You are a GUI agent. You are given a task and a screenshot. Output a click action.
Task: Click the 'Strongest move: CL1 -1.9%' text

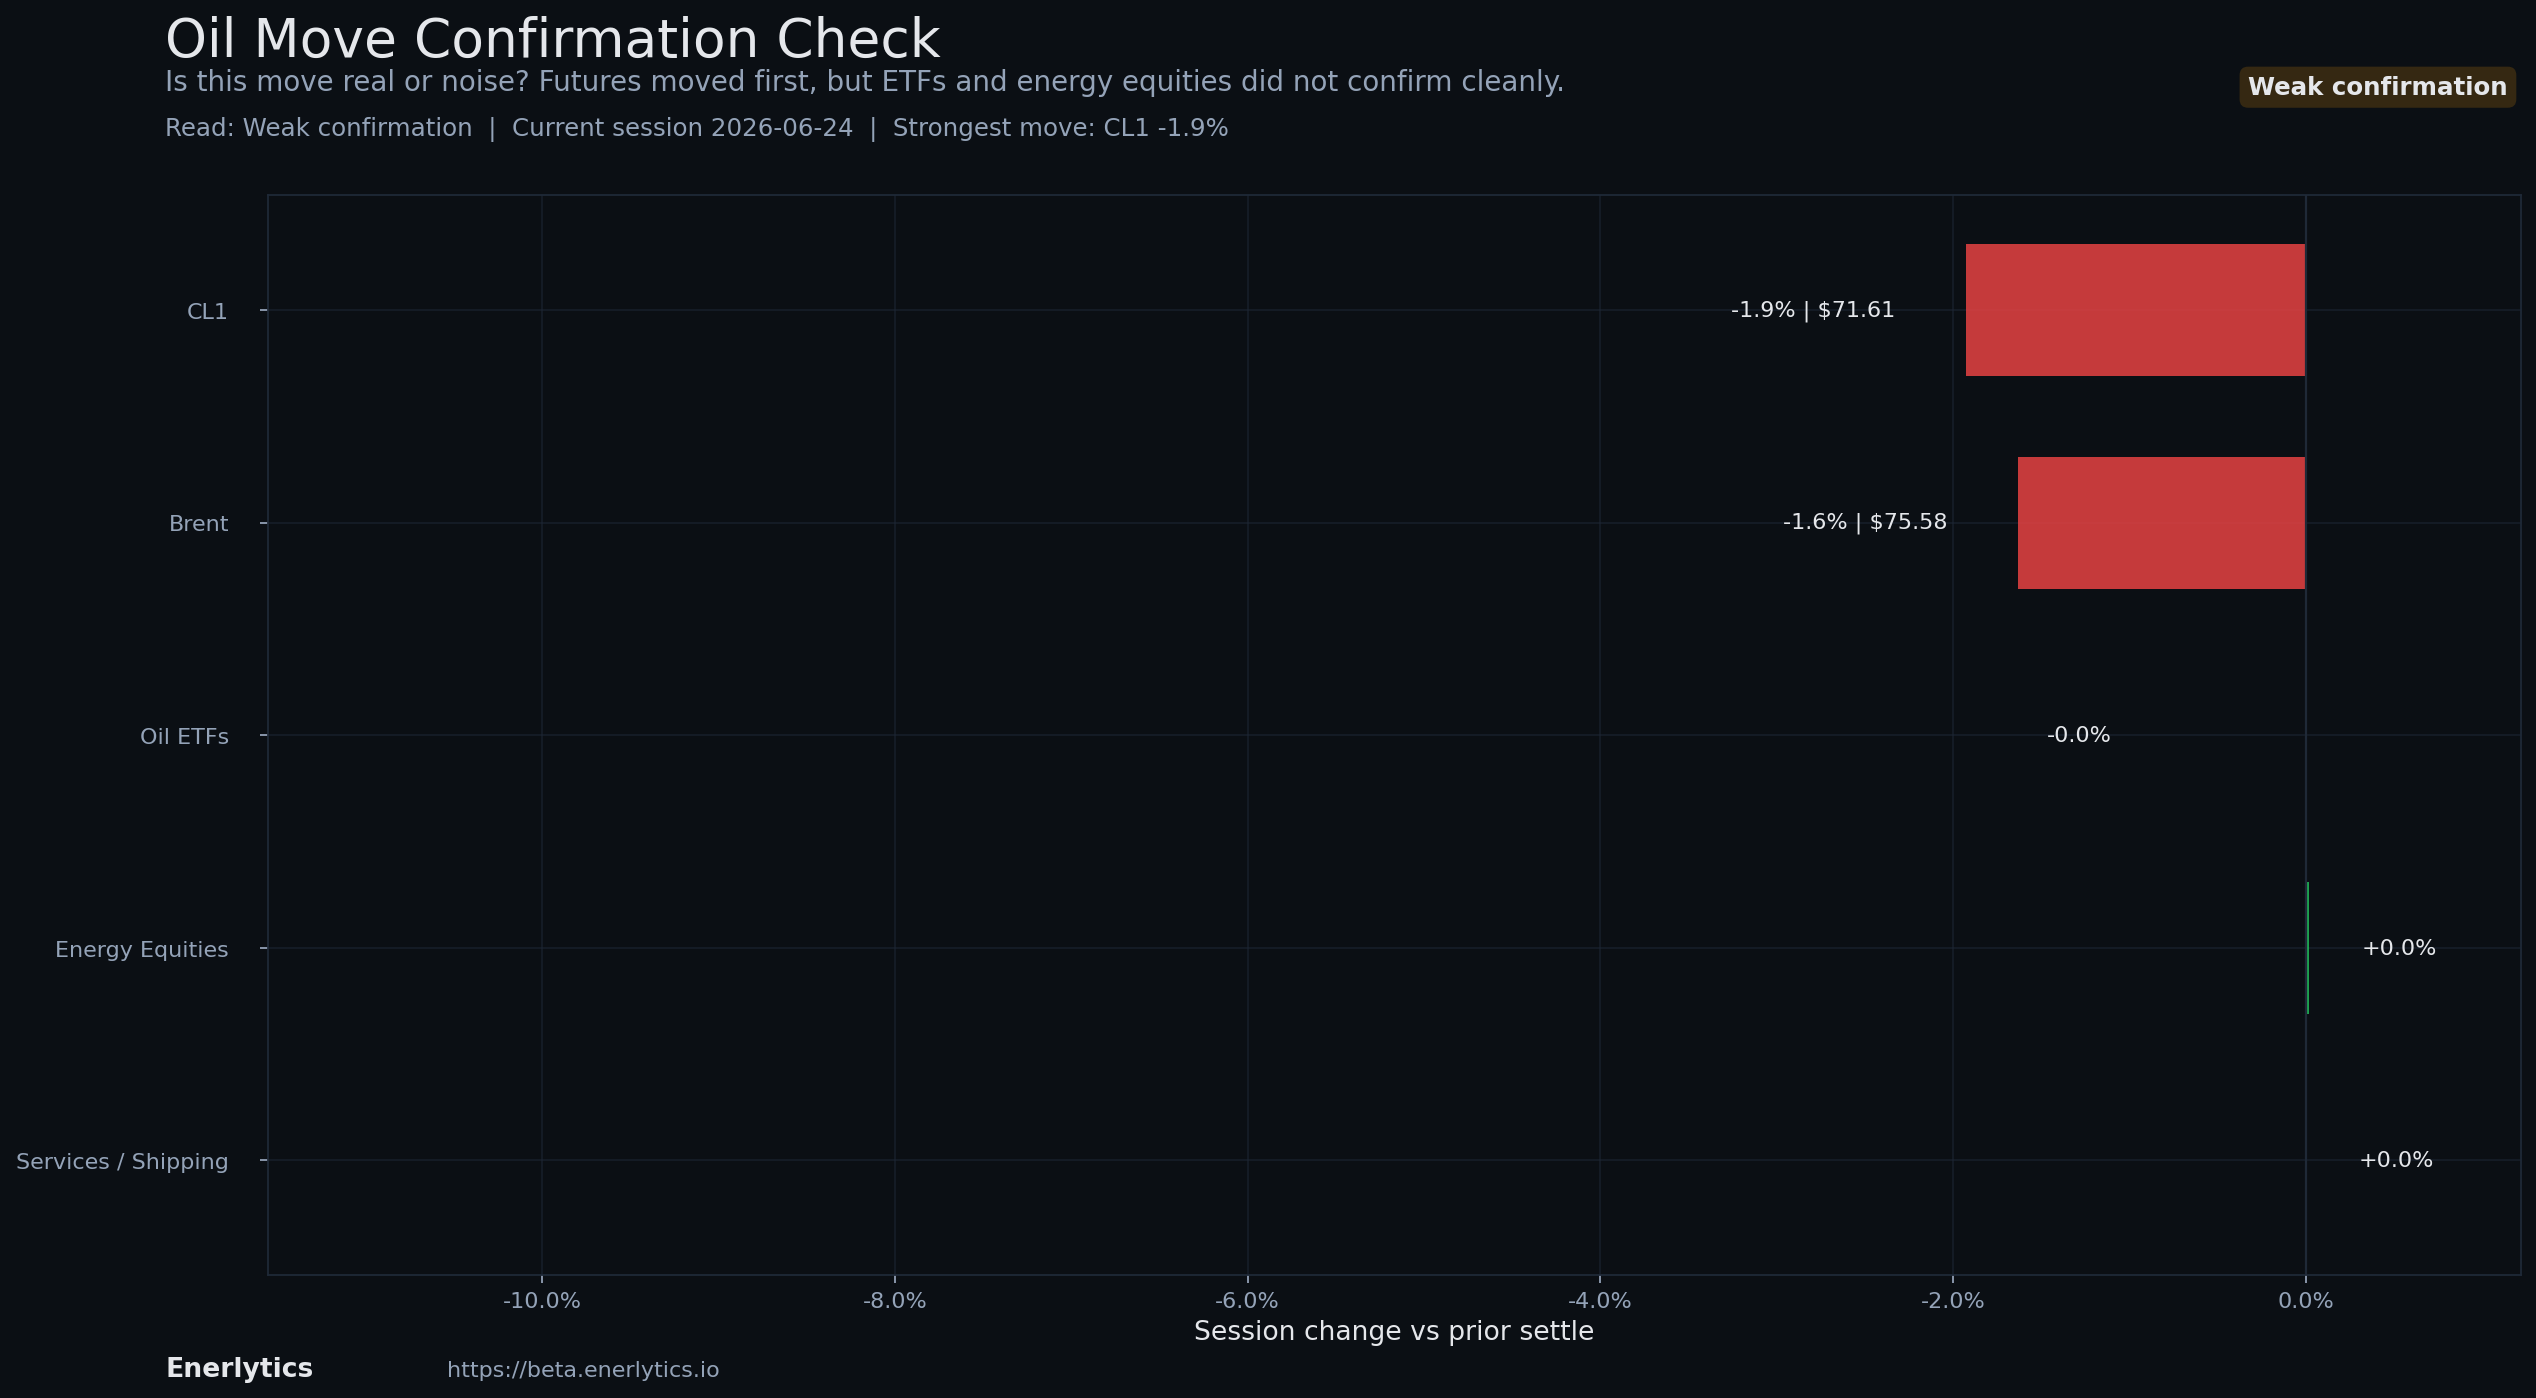[x=1060, y=128]
